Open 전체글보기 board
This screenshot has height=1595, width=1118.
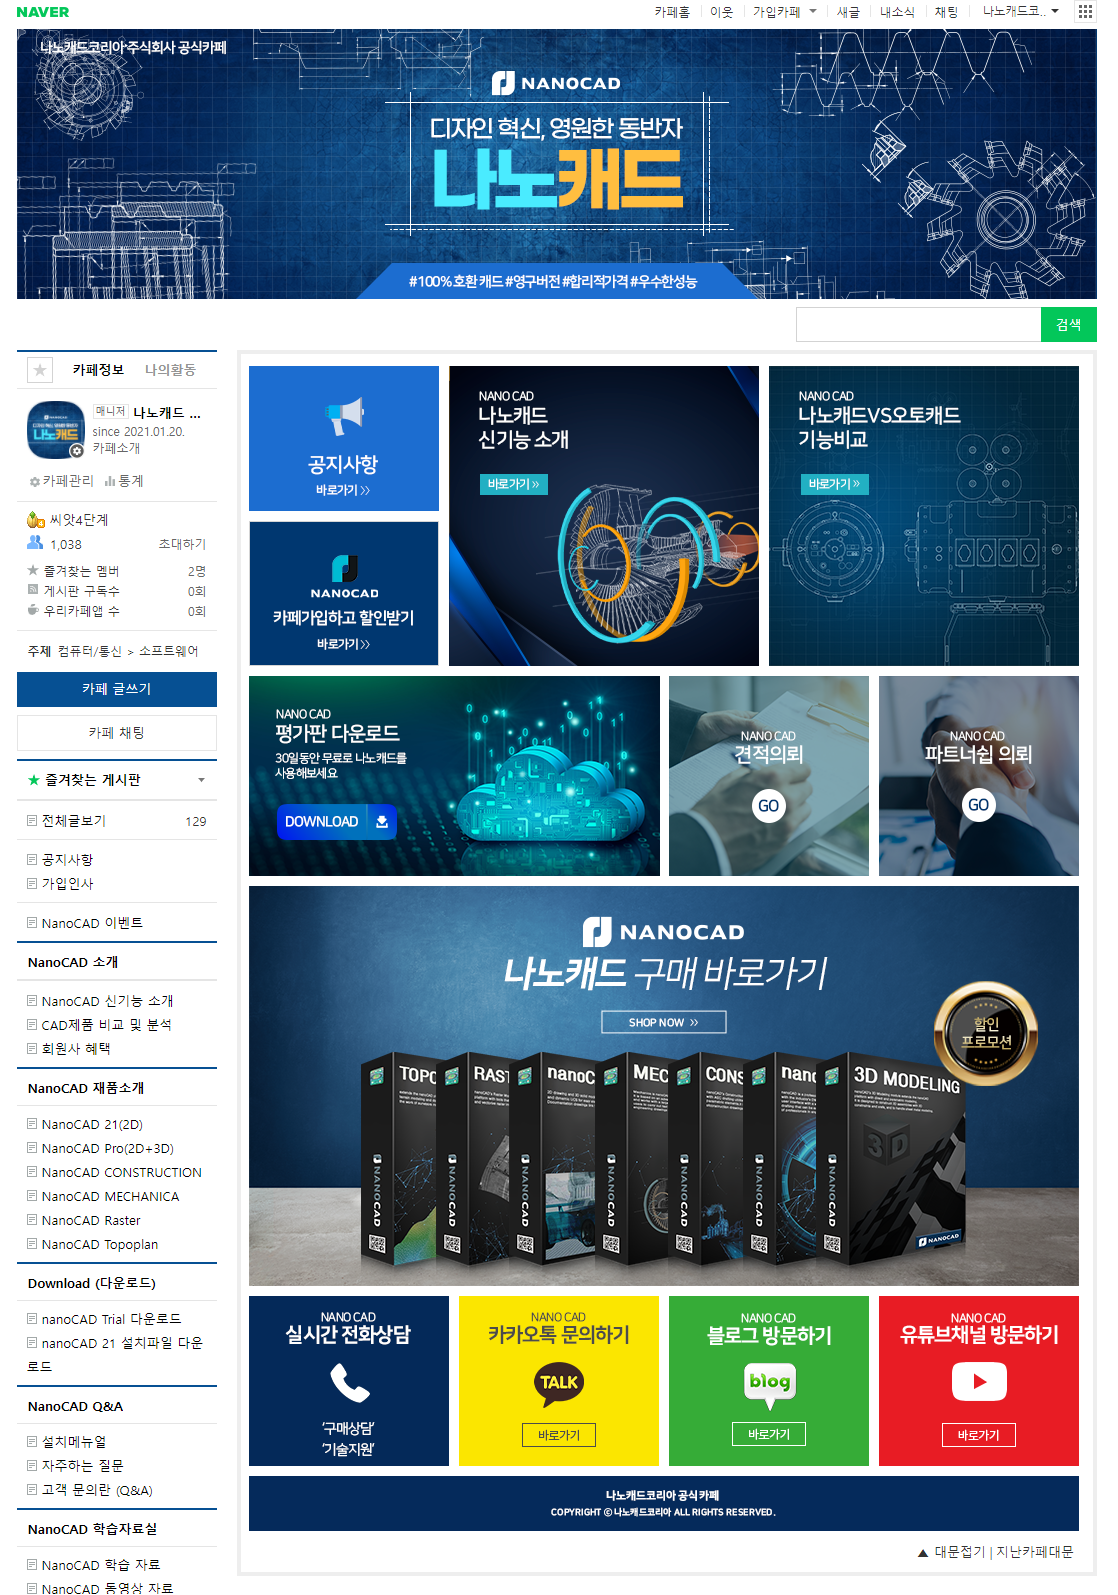point(73,821)
